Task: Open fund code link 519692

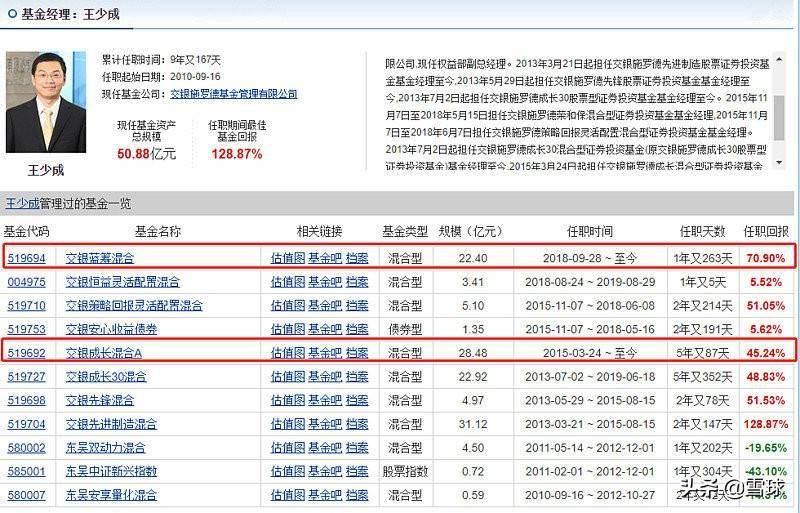Action: [27, 353]
